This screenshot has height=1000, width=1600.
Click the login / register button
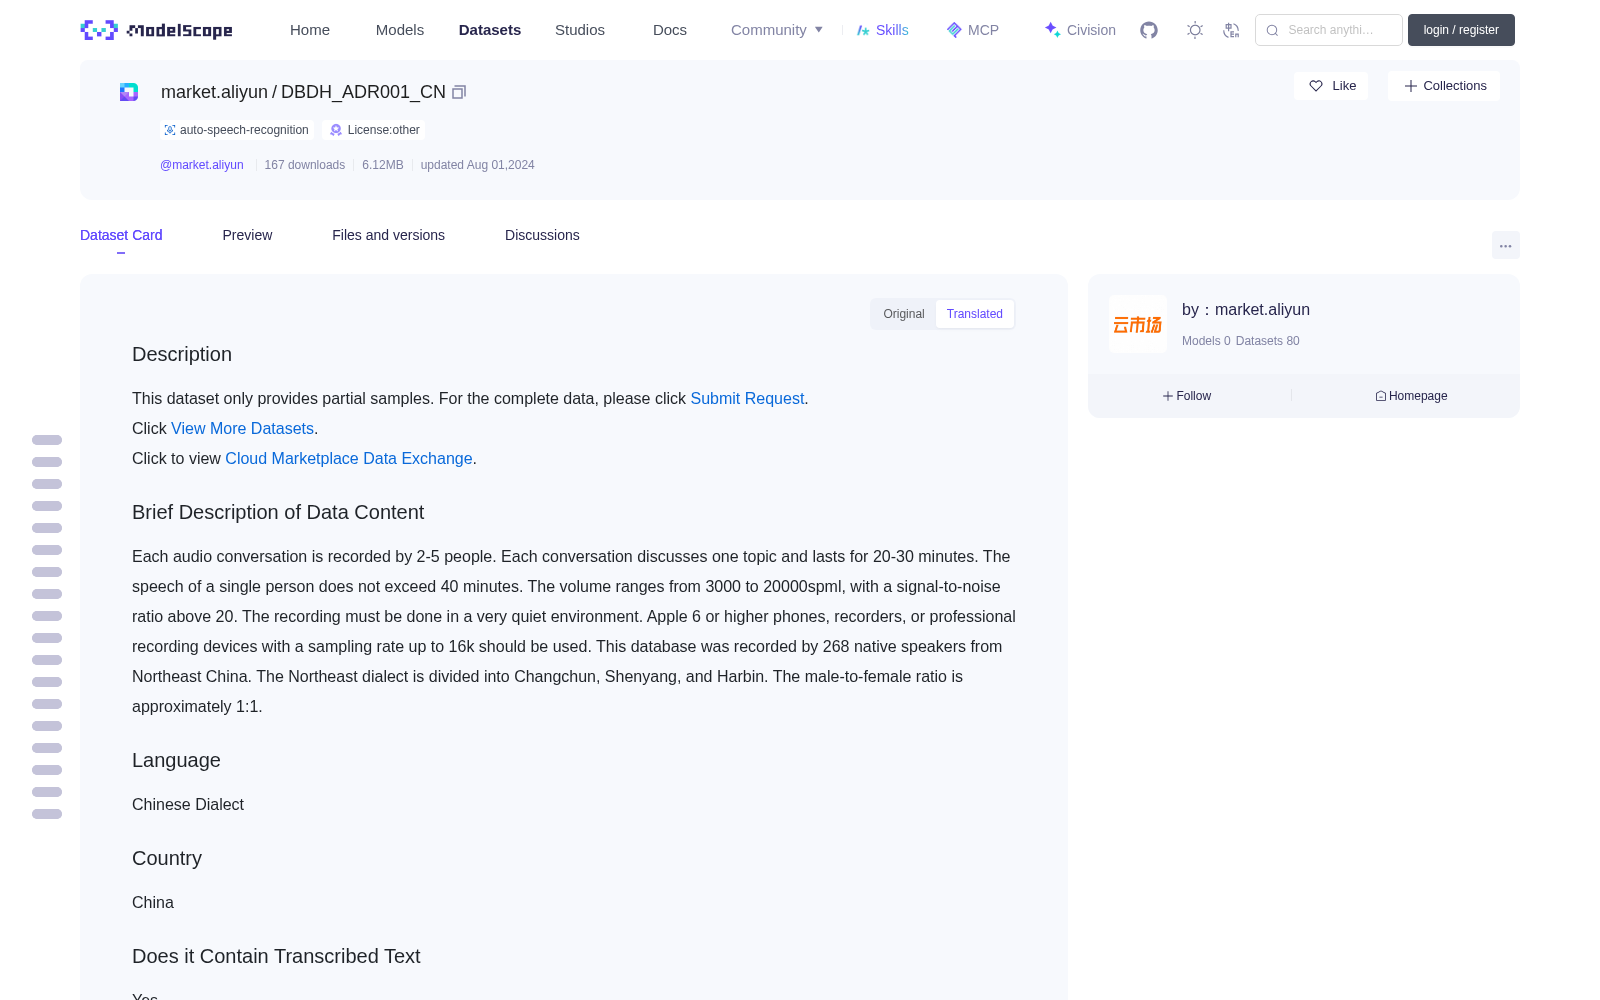1461,30
